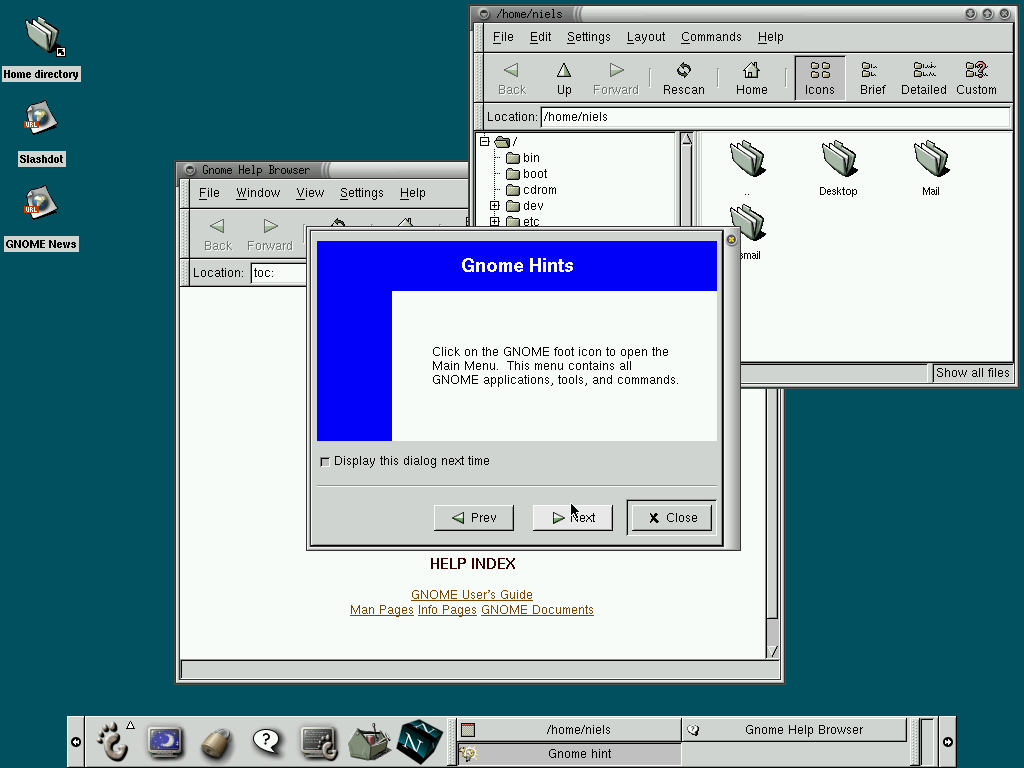1024x768 pixels.
Task: Click the Rescan toolbar icon
Action: pyautogui.click(x=684, y=79)
